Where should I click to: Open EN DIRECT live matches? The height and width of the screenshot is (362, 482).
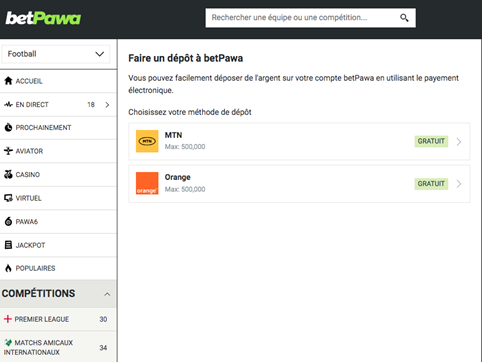click(x=58, y=105)
